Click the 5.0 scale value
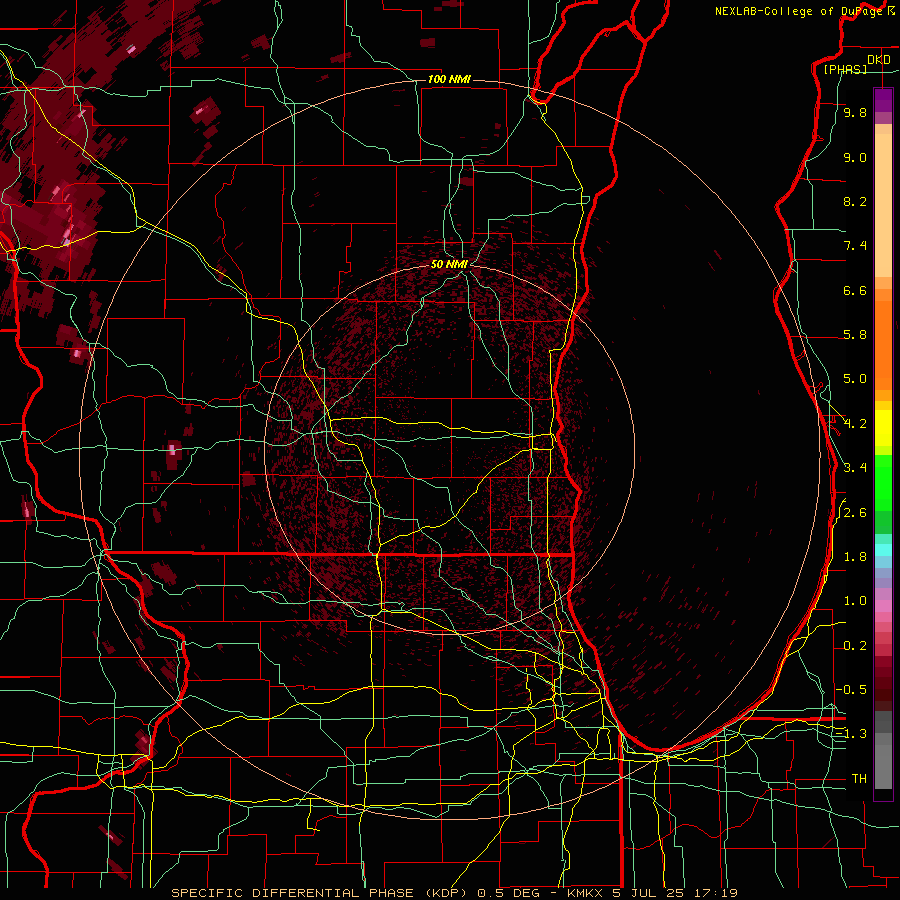 (x=855, y=379)
